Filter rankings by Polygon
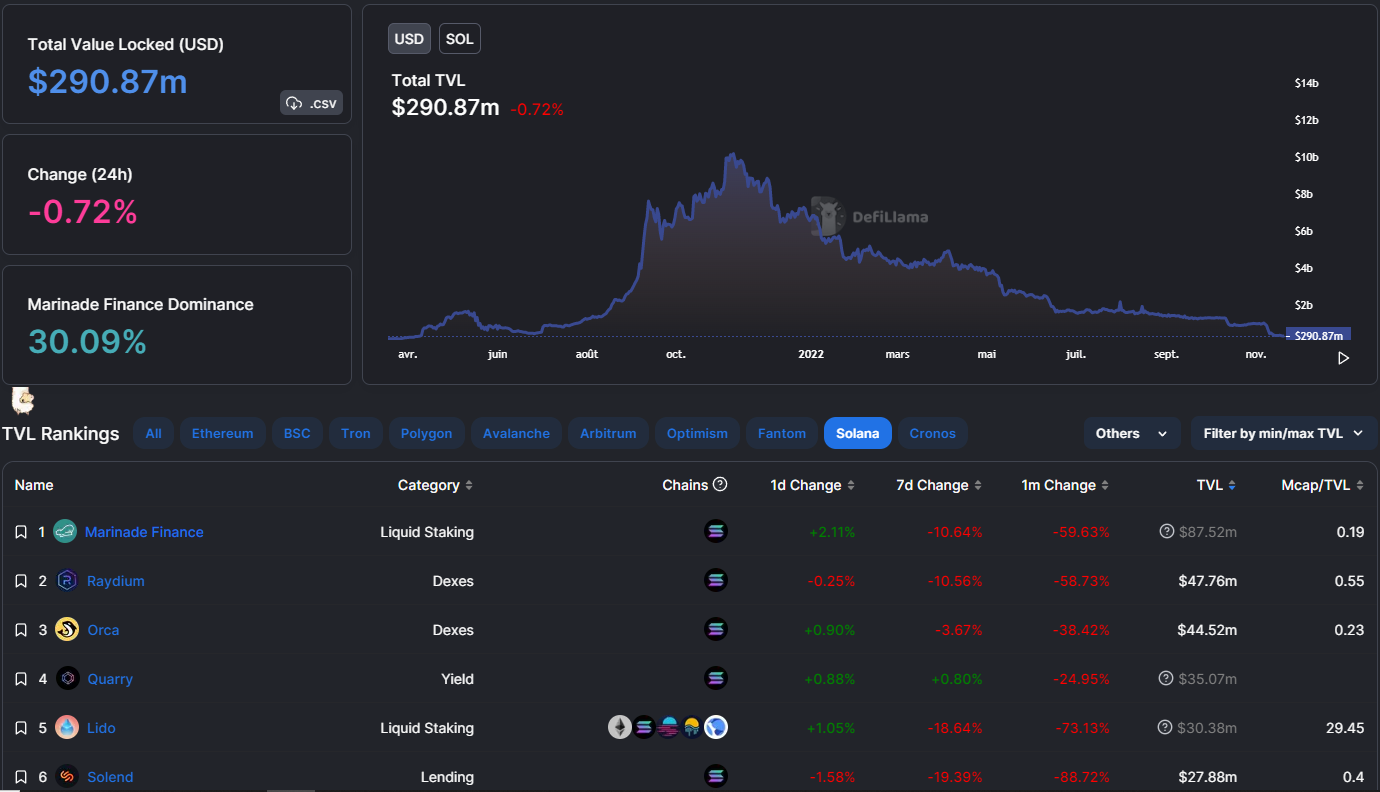 pyautogui.click(x=427, y=433)
